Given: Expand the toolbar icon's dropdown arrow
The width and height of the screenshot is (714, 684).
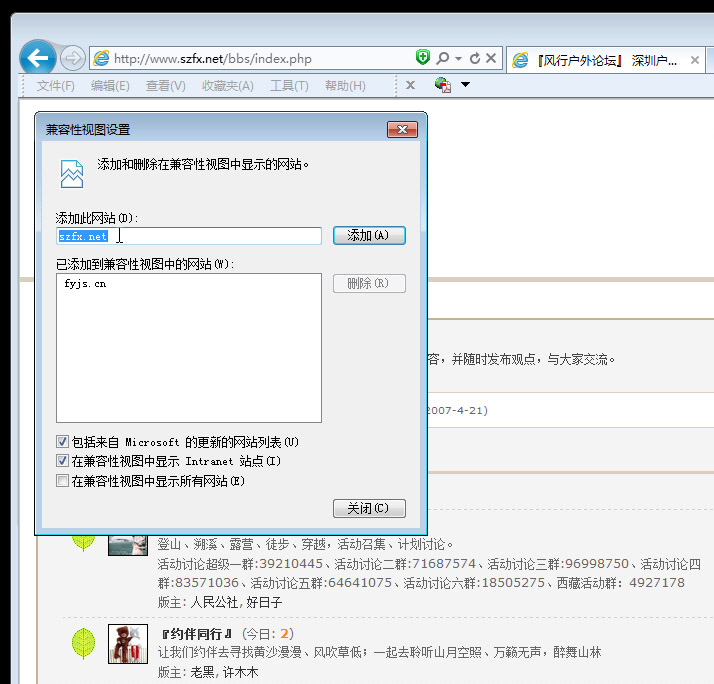Looking at the screenshot, I should point(465,84).
